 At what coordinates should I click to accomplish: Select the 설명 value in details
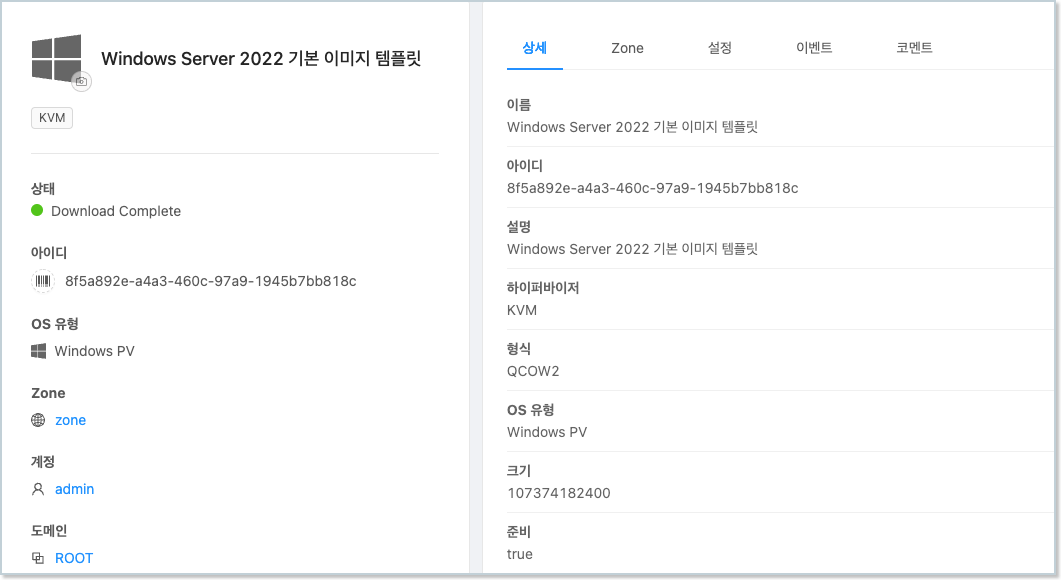coord(632,249)
